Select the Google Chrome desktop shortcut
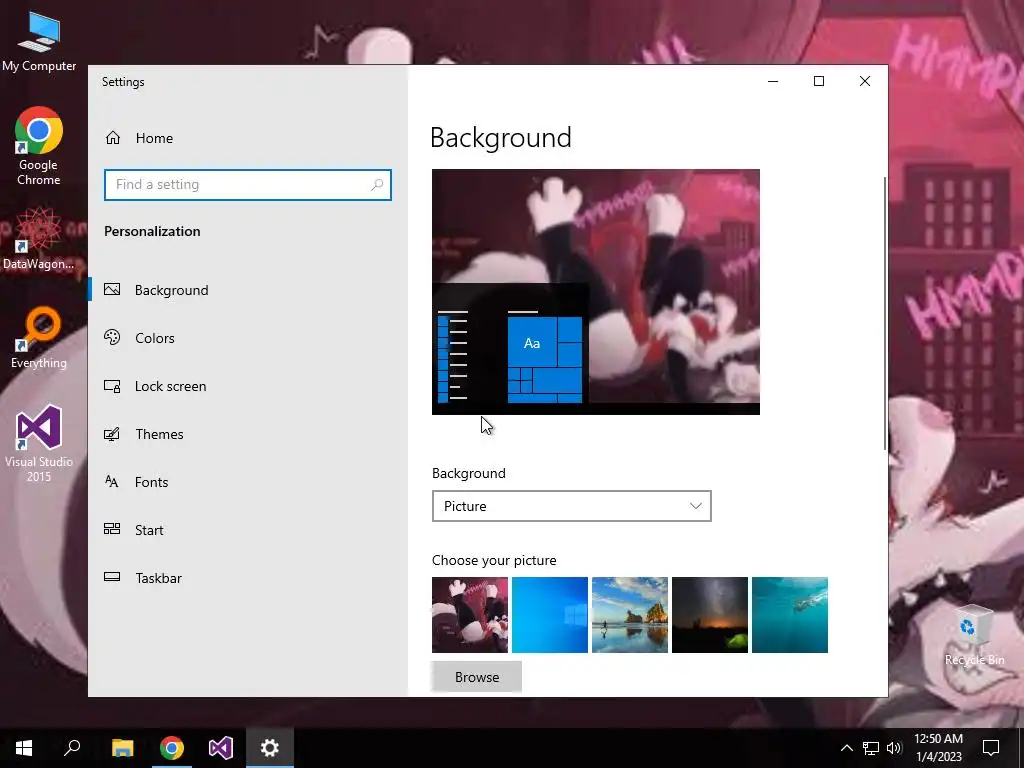 39,146
